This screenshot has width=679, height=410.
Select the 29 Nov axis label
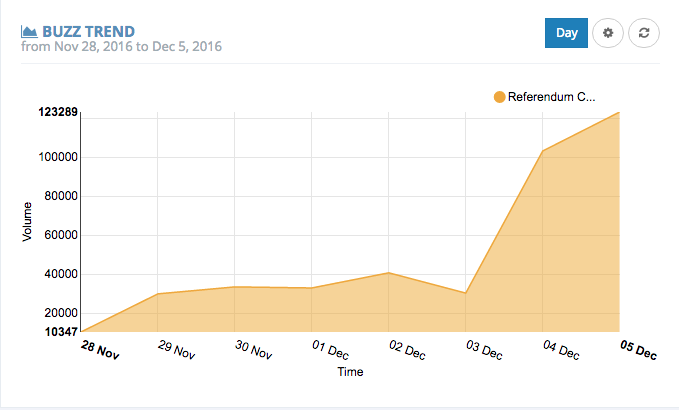point(177,350)
